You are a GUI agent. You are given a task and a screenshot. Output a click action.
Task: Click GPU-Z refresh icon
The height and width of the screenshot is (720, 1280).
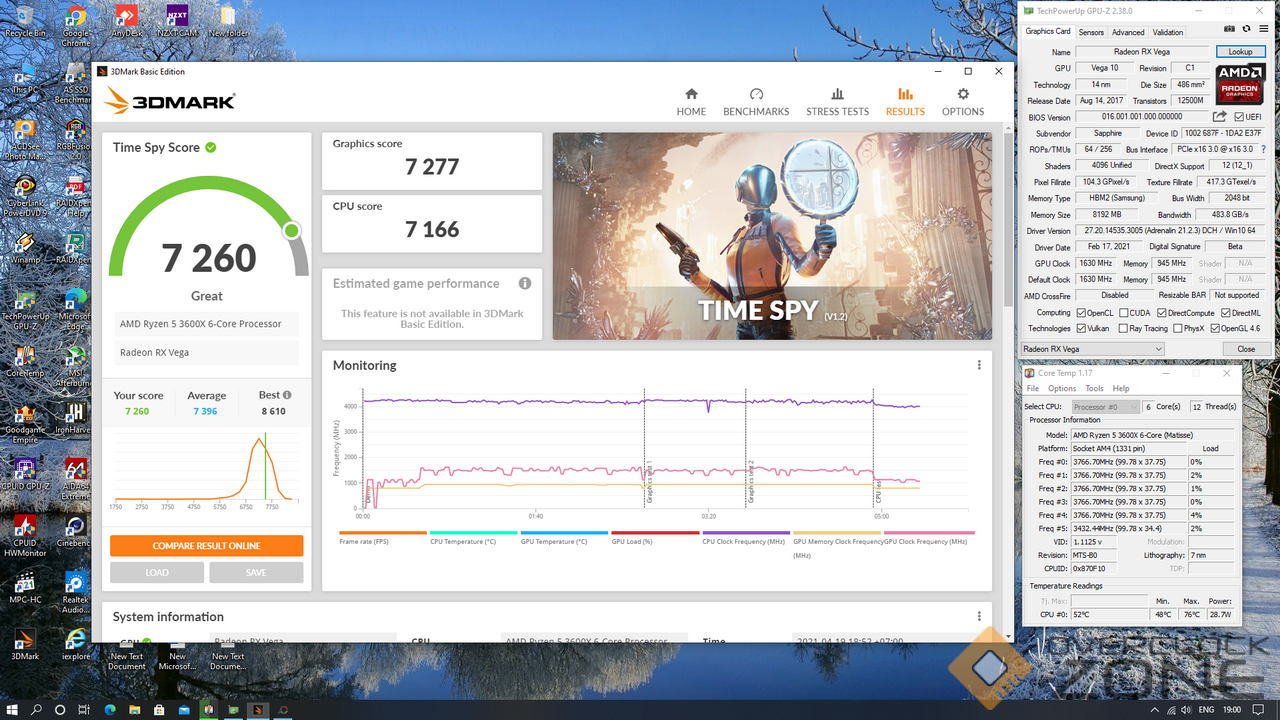tap(1246, 29)
